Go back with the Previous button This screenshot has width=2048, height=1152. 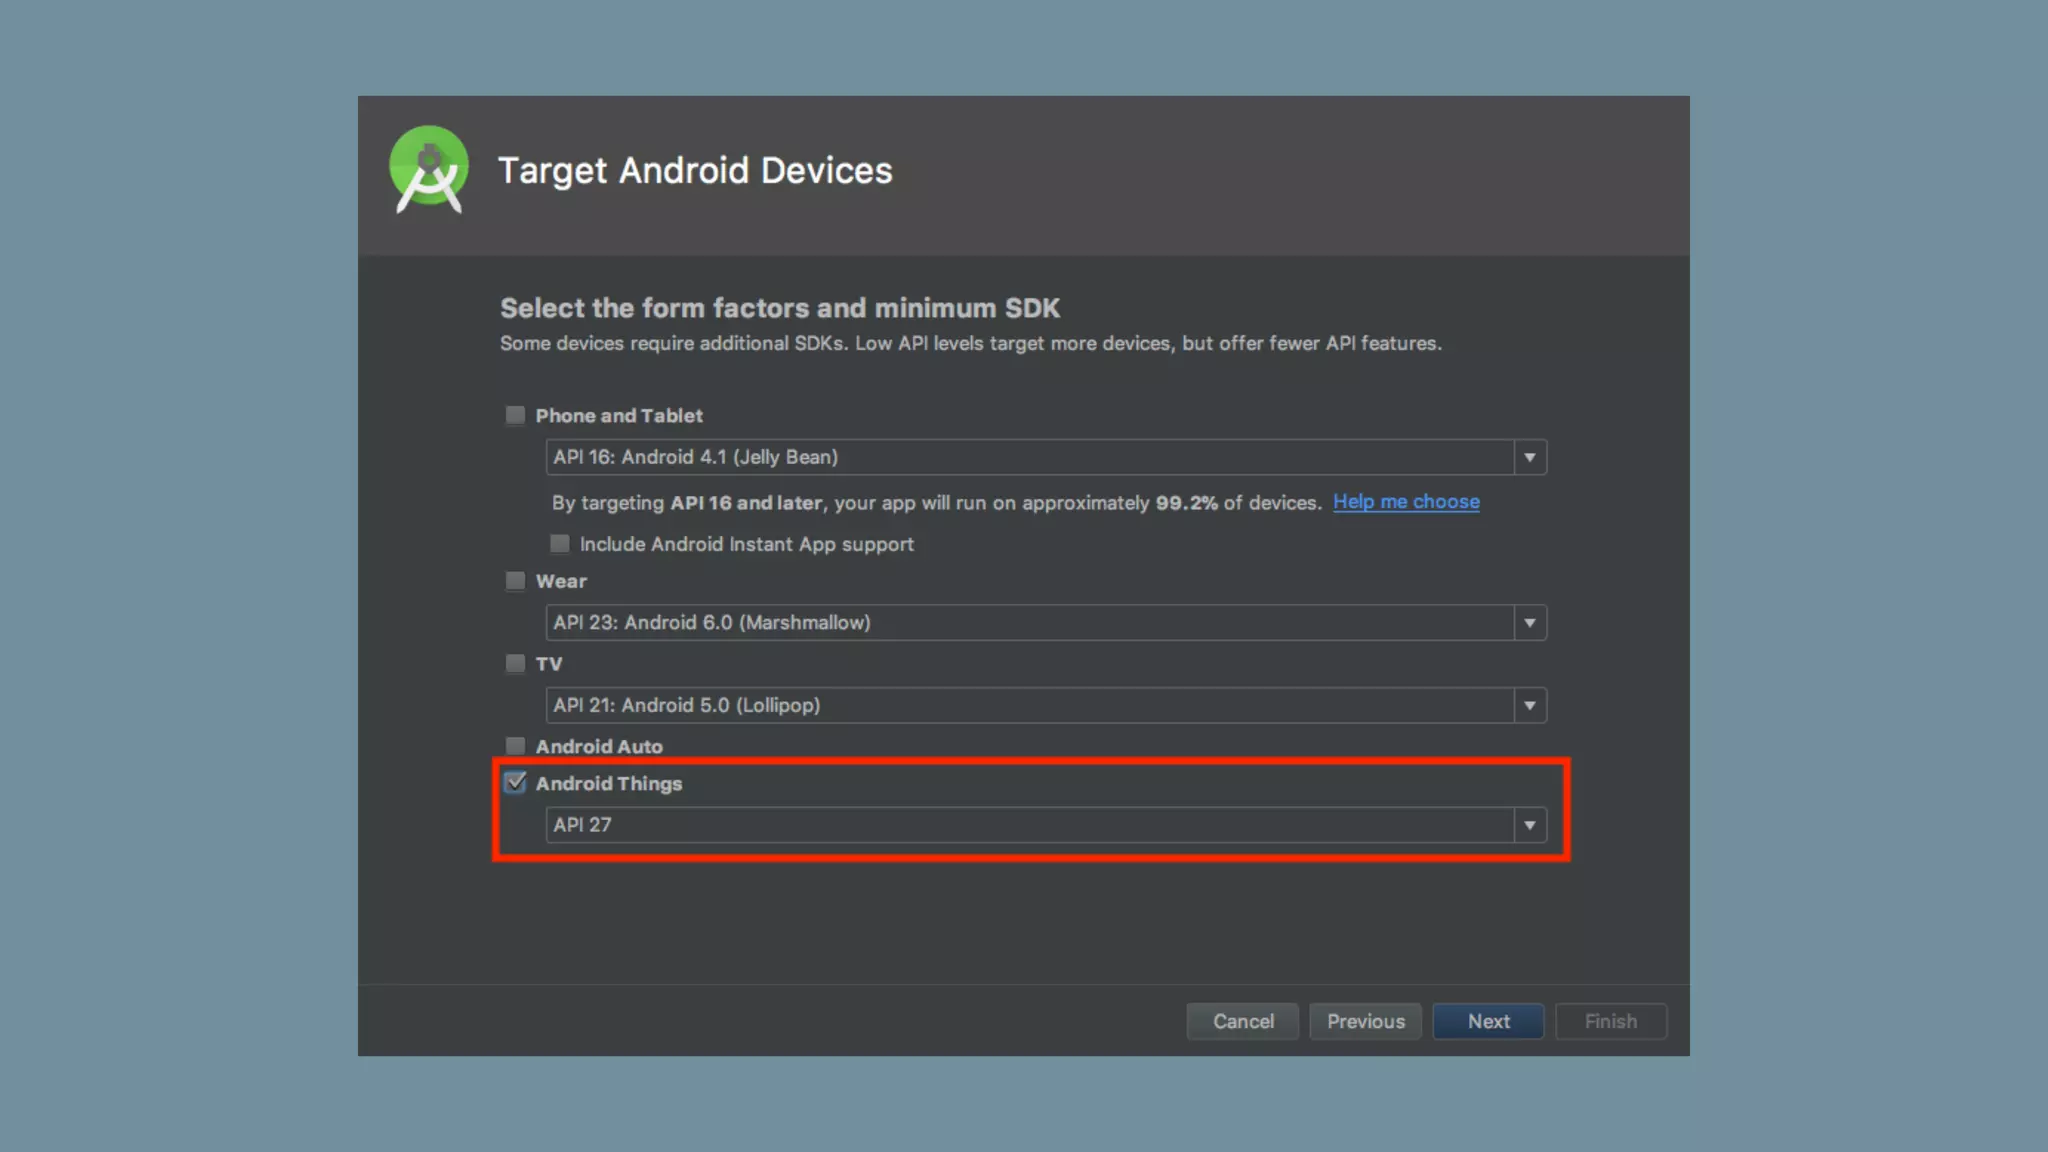1365,1021
